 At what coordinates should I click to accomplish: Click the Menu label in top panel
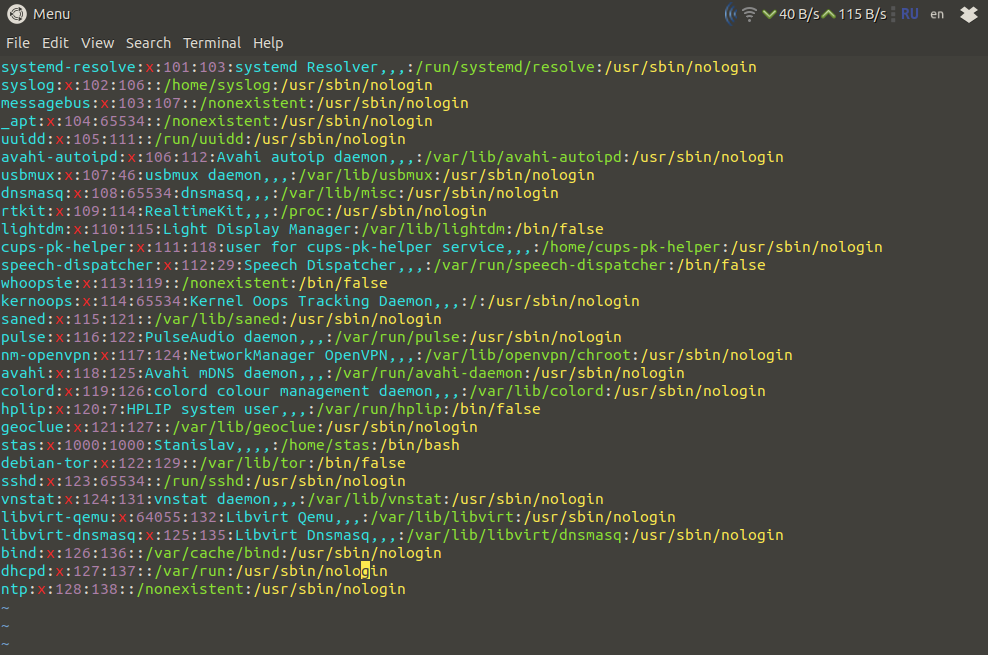click(52, 14)
